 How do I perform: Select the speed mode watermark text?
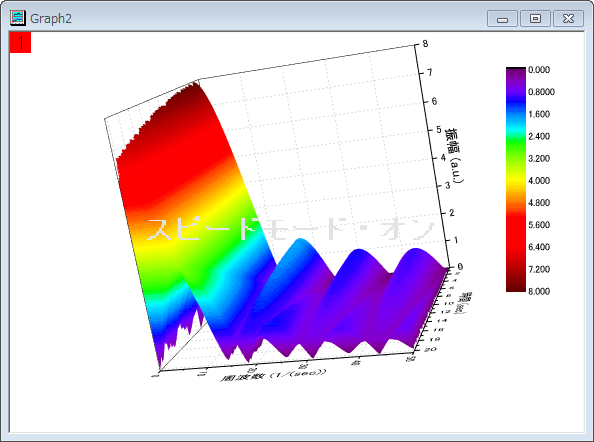click(x=291, y=229)
